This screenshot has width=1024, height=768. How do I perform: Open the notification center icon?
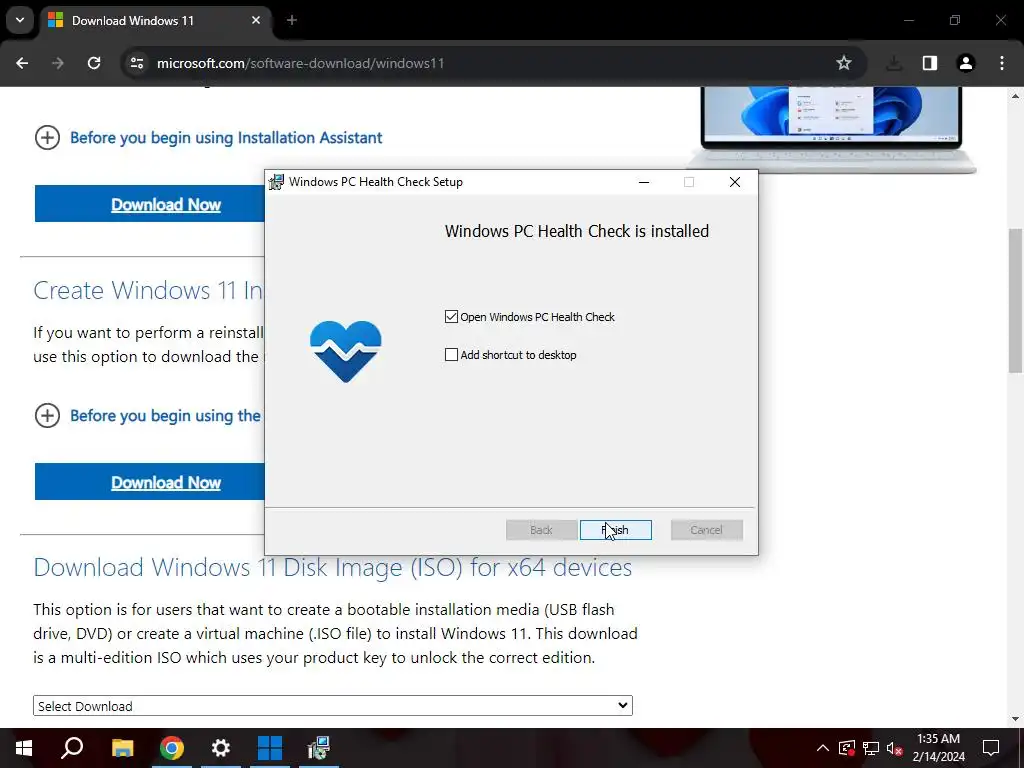[x=991, y=748]
